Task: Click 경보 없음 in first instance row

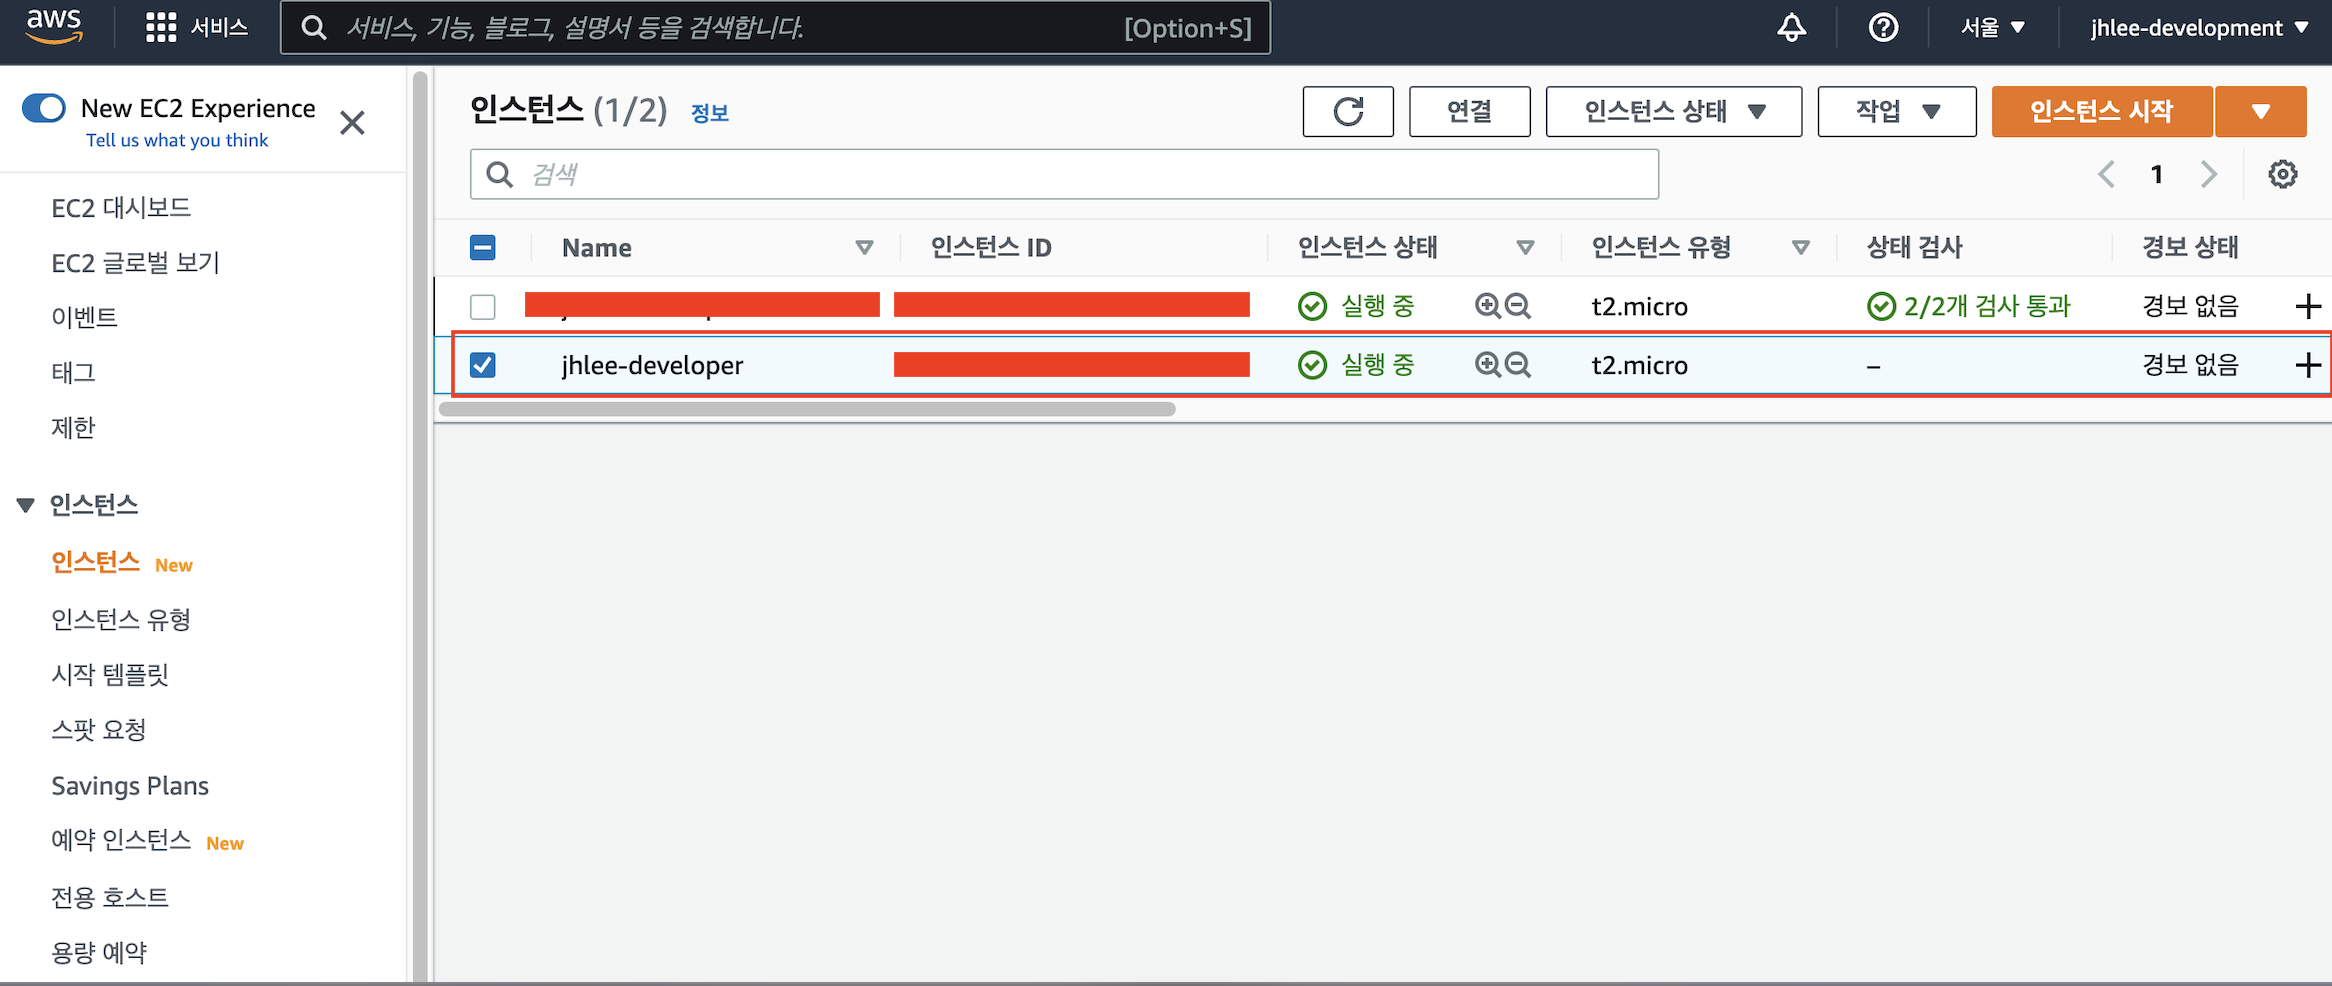Action: coord(2190,306)
